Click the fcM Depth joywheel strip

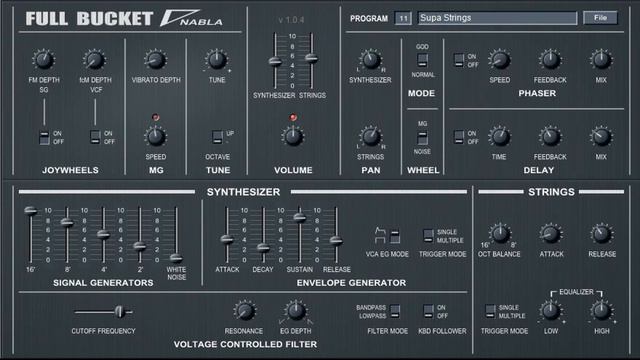[x=95, y=112]
